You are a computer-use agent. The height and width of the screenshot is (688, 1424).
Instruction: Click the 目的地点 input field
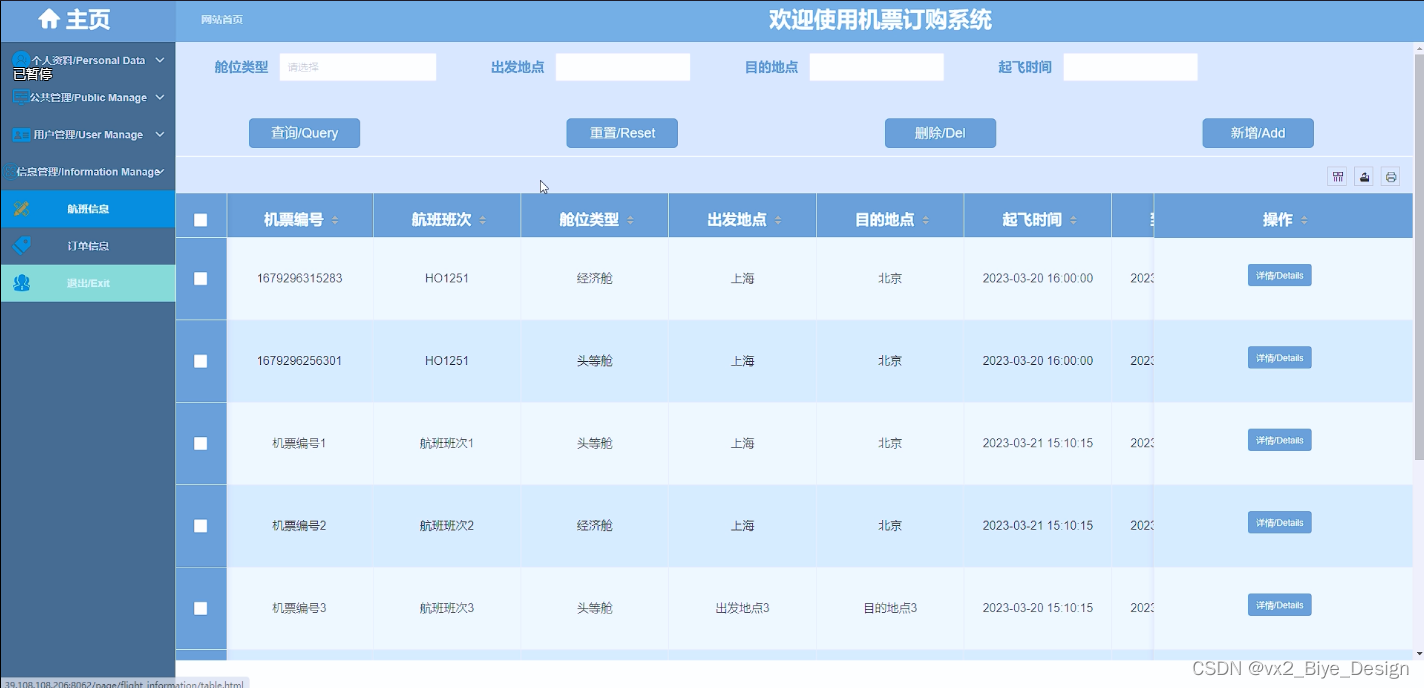[x=877, y=67]
